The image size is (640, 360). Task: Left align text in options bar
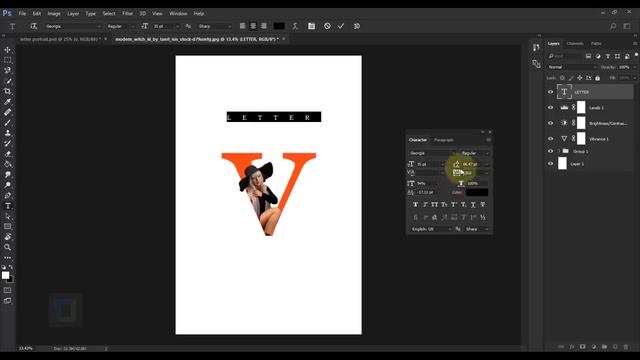coord(242,26)
